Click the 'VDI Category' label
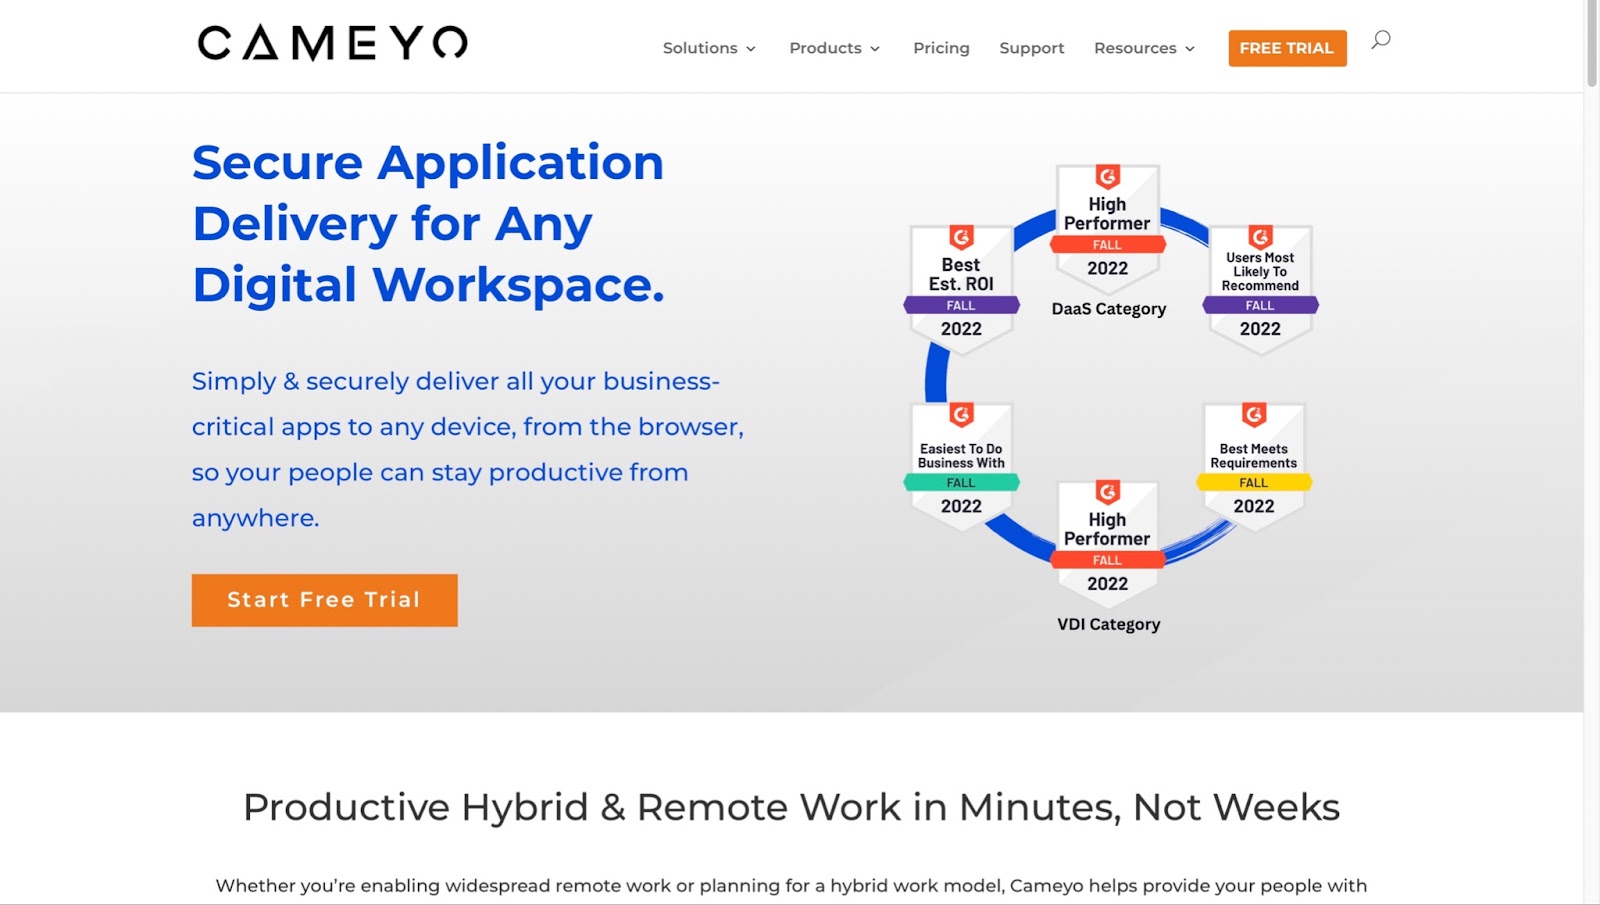The width and height of the screenshot is (1600, 905). [1109, 624]
